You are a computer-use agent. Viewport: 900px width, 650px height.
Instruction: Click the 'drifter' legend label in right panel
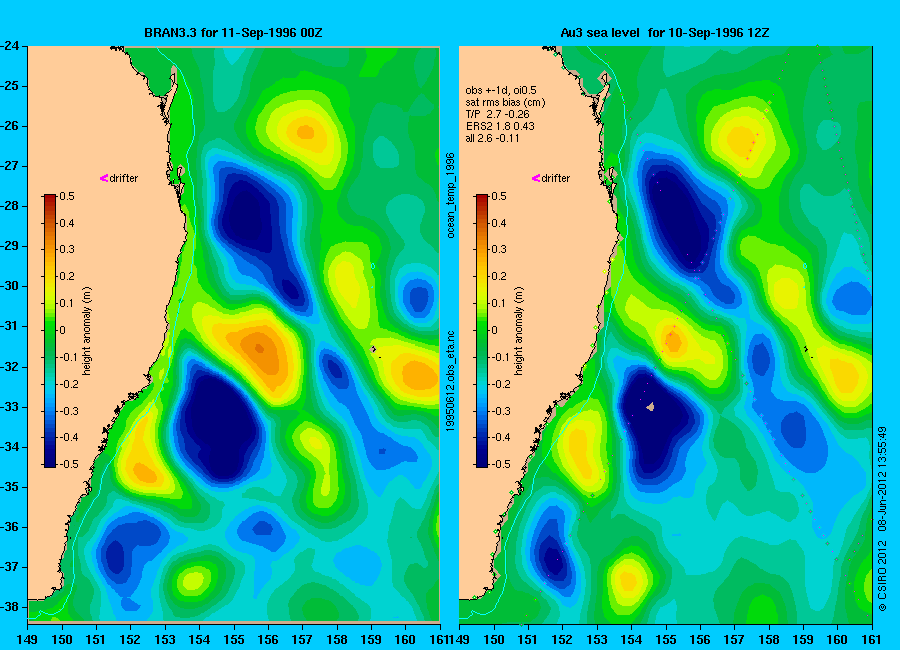coord(556,179)
